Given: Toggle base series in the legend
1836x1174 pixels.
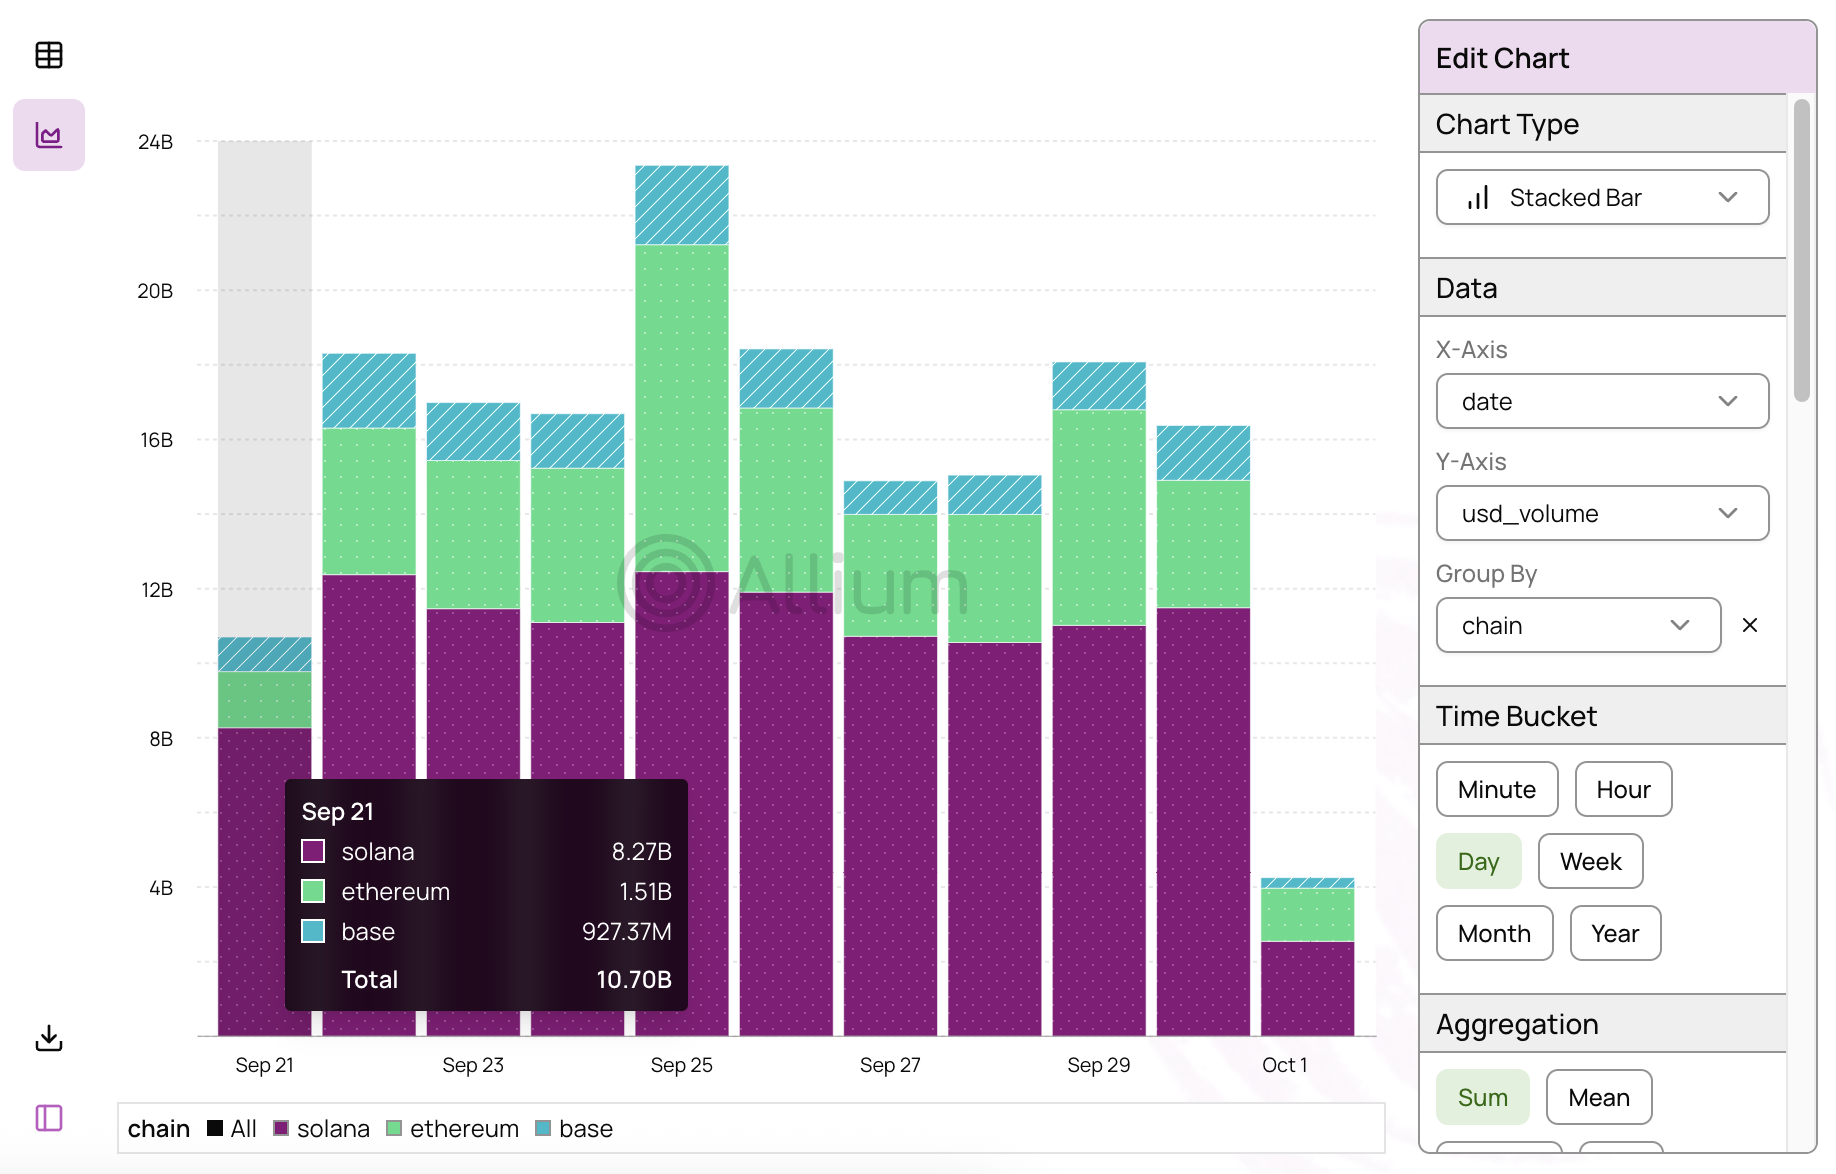Looking at the screenshot, I should tap(574, 1128).
